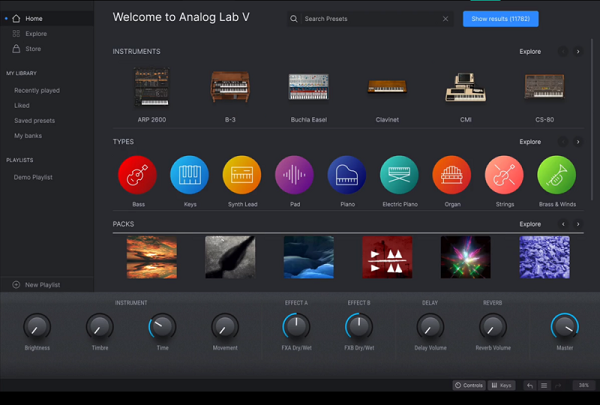Click the Search Presets field

[370, 19]
